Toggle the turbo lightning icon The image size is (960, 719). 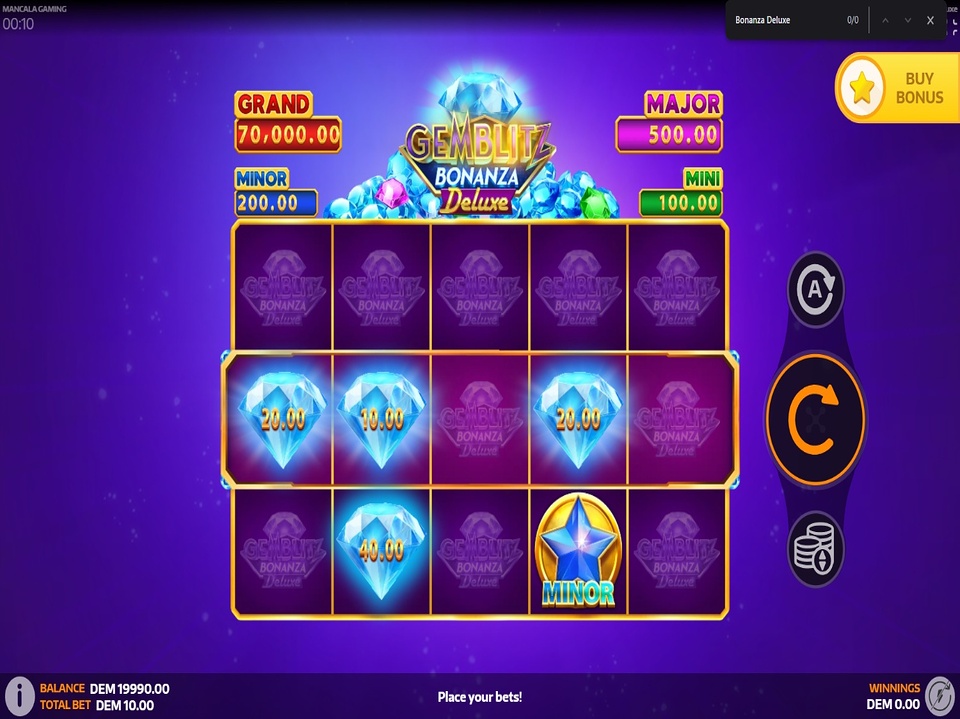click(x=939, y=696)
